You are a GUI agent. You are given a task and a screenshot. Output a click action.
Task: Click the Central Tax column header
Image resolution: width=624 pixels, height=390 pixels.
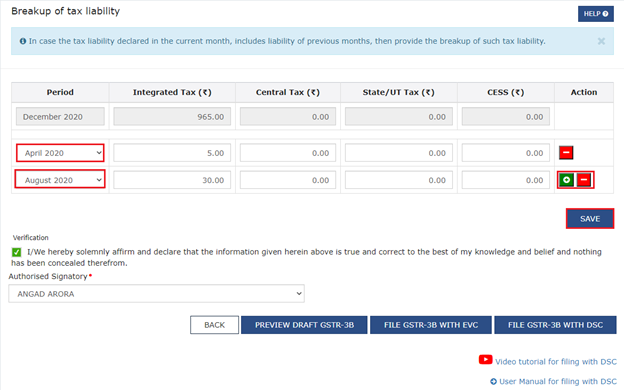288,92
